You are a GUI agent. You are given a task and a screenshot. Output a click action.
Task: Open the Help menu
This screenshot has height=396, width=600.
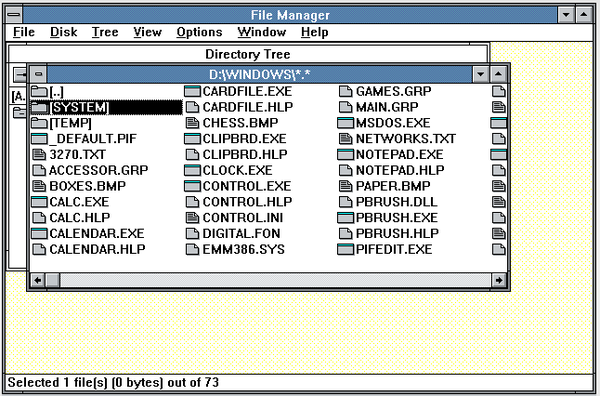point(315,32)
